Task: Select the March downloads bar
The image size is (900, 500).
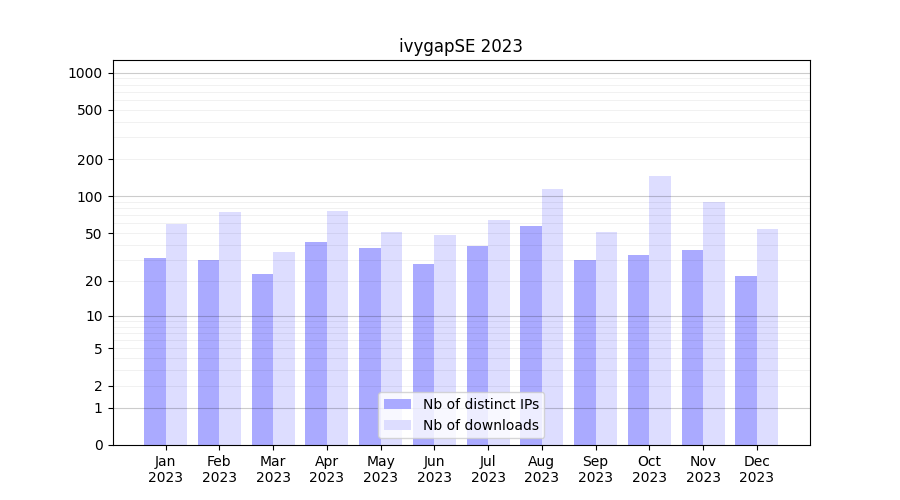Action: (x=284, y=348)
